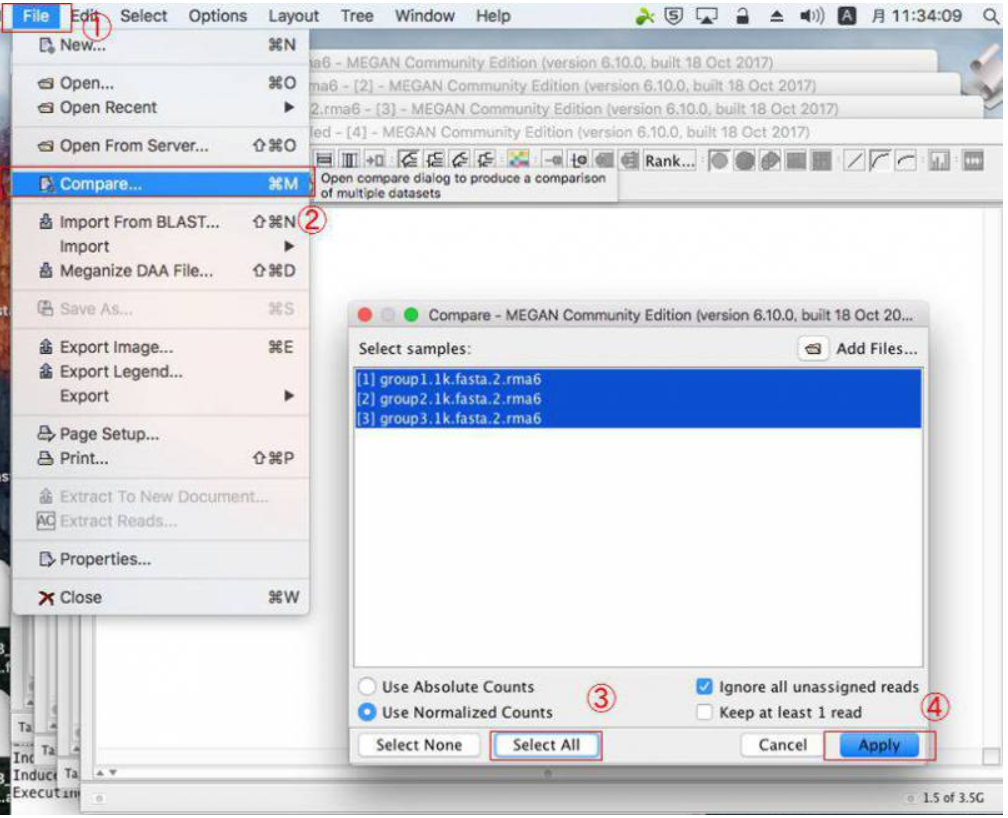Select sample group3.1k.fasta.2.rma6
This screenshot has width=1008, height=818.
[x=638, y=419]
